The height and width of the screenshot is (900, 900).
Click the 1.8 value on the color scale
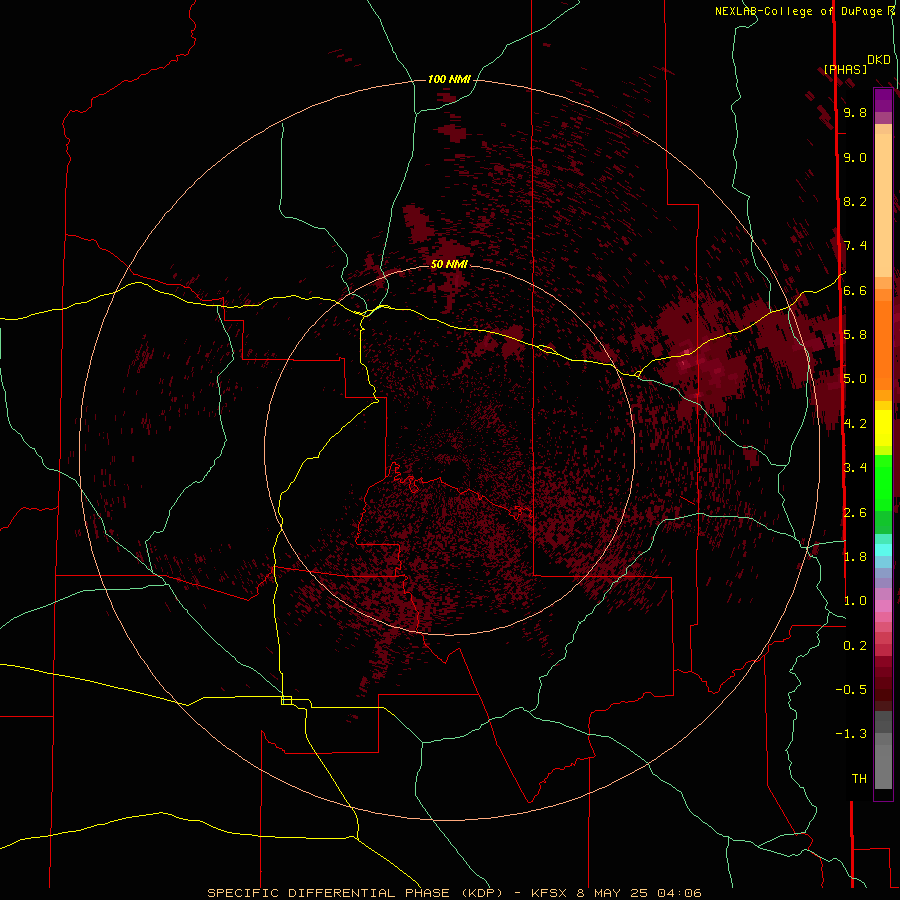(x=855, y=556)
